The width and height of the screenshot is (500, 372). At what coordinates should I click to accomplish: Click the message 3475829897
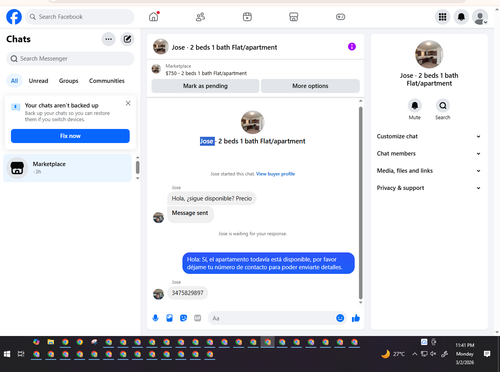pos(187,293)
